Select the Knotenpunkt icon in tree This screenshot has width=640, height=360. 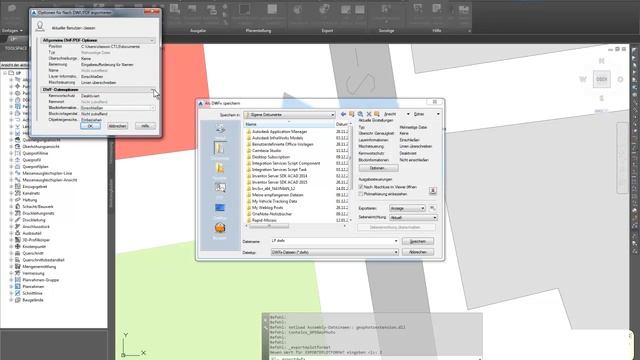[18, 247]
